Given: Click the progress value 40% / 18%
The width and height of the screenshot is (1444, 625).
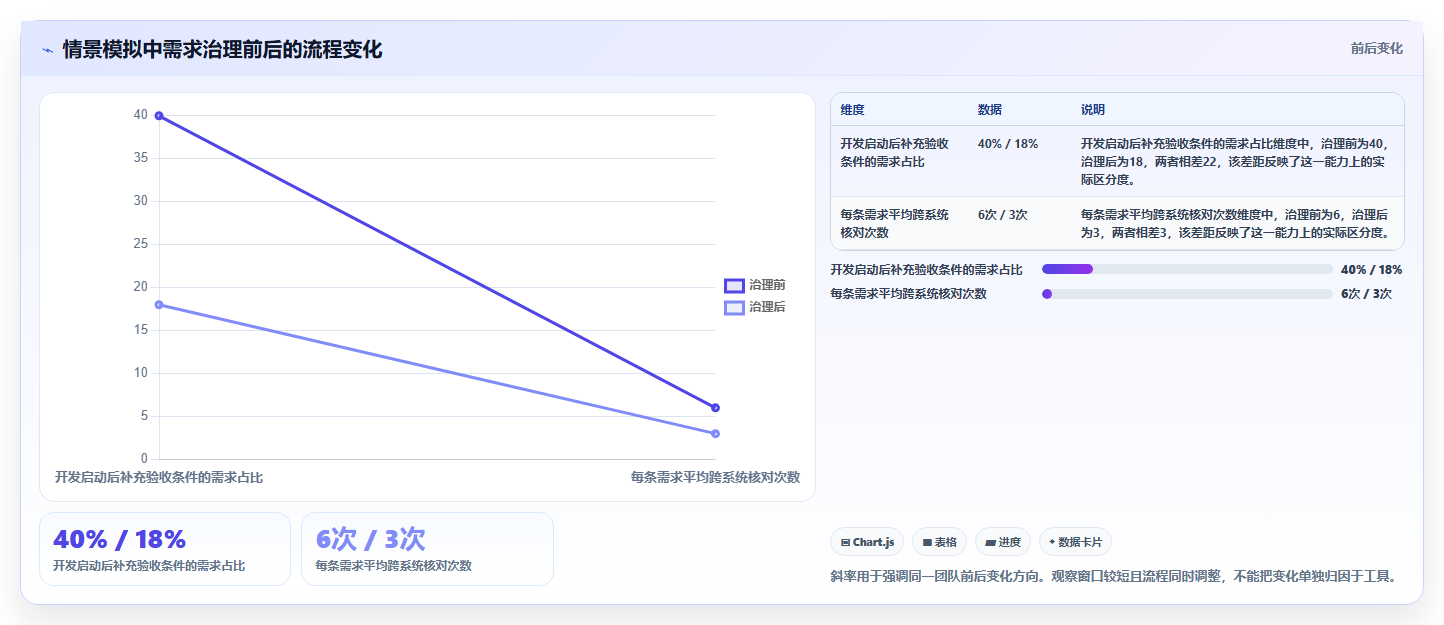Looking at the screenshot, I should pyautogui.click(x=1371, y=269).
